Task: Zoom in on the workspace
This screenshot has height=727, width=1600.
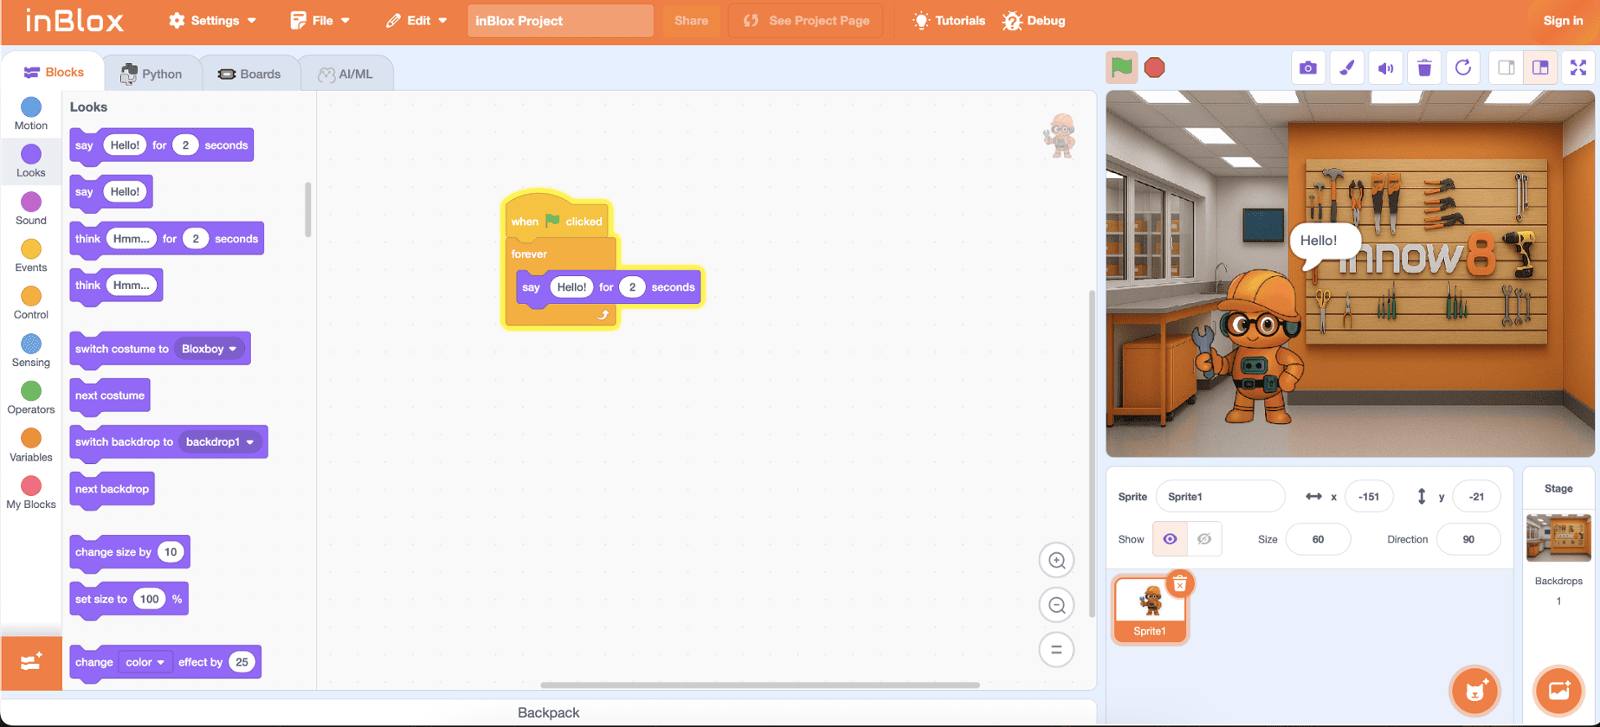Action: (1056, 561)
